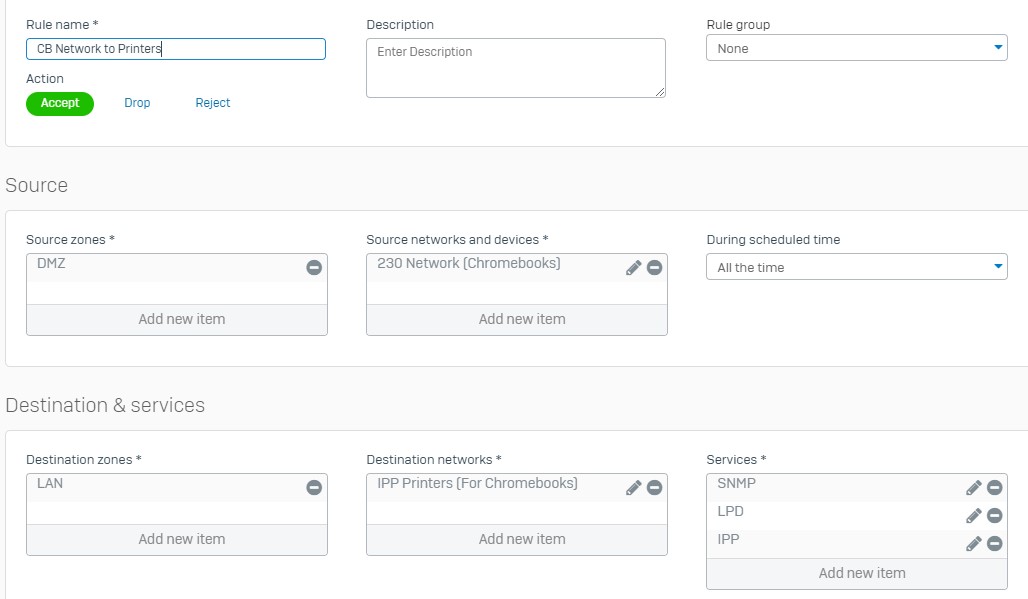
Task: Add new item to Services list
Action: 861,573
